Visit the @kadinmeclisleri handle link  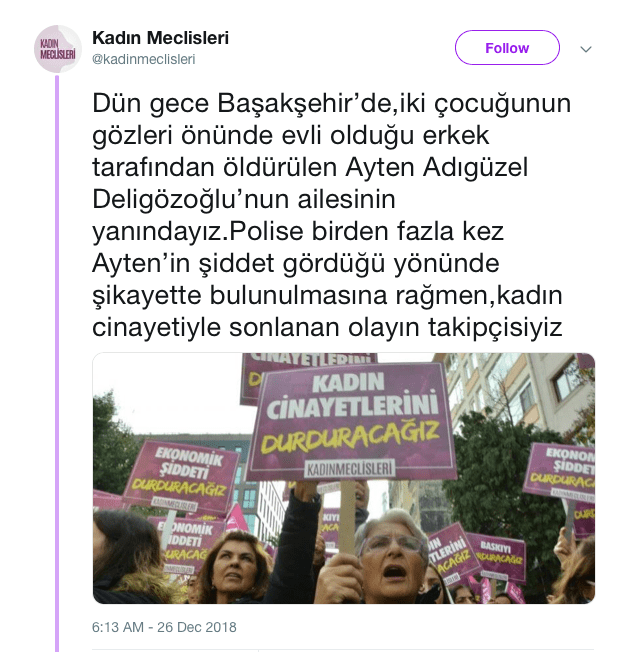click(x=143, y=59)
